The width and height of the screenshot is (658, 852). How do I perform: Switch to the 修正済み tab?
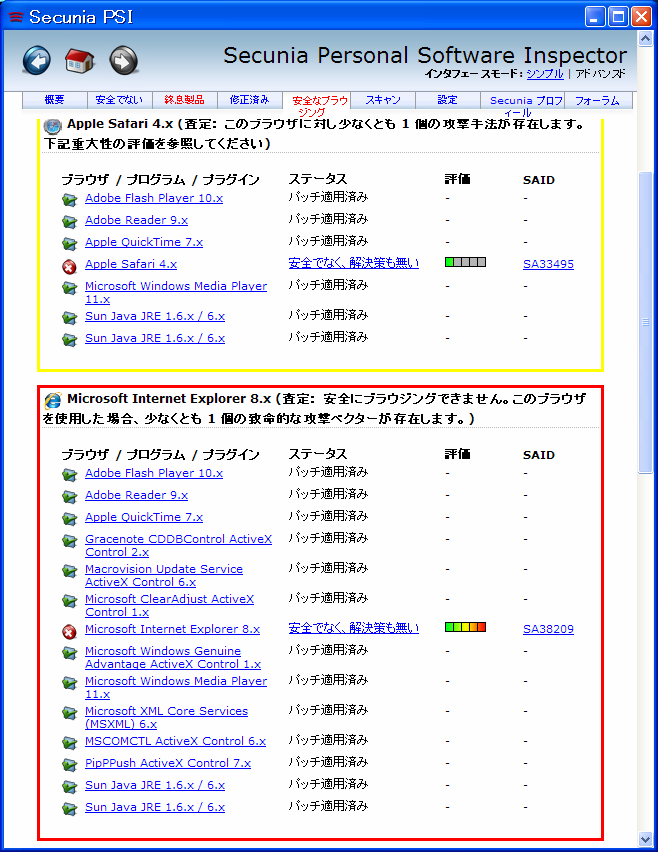(249, 100)
